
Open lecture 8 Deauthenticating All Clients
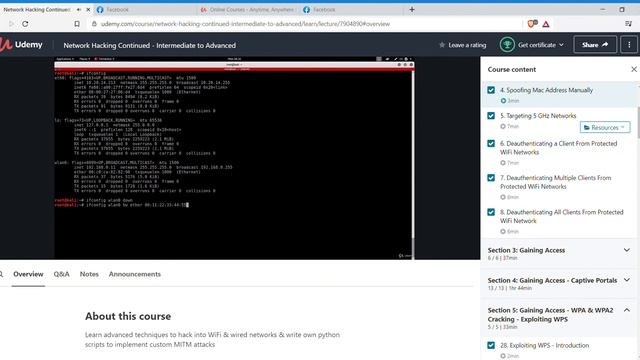[x=562, y=216]
